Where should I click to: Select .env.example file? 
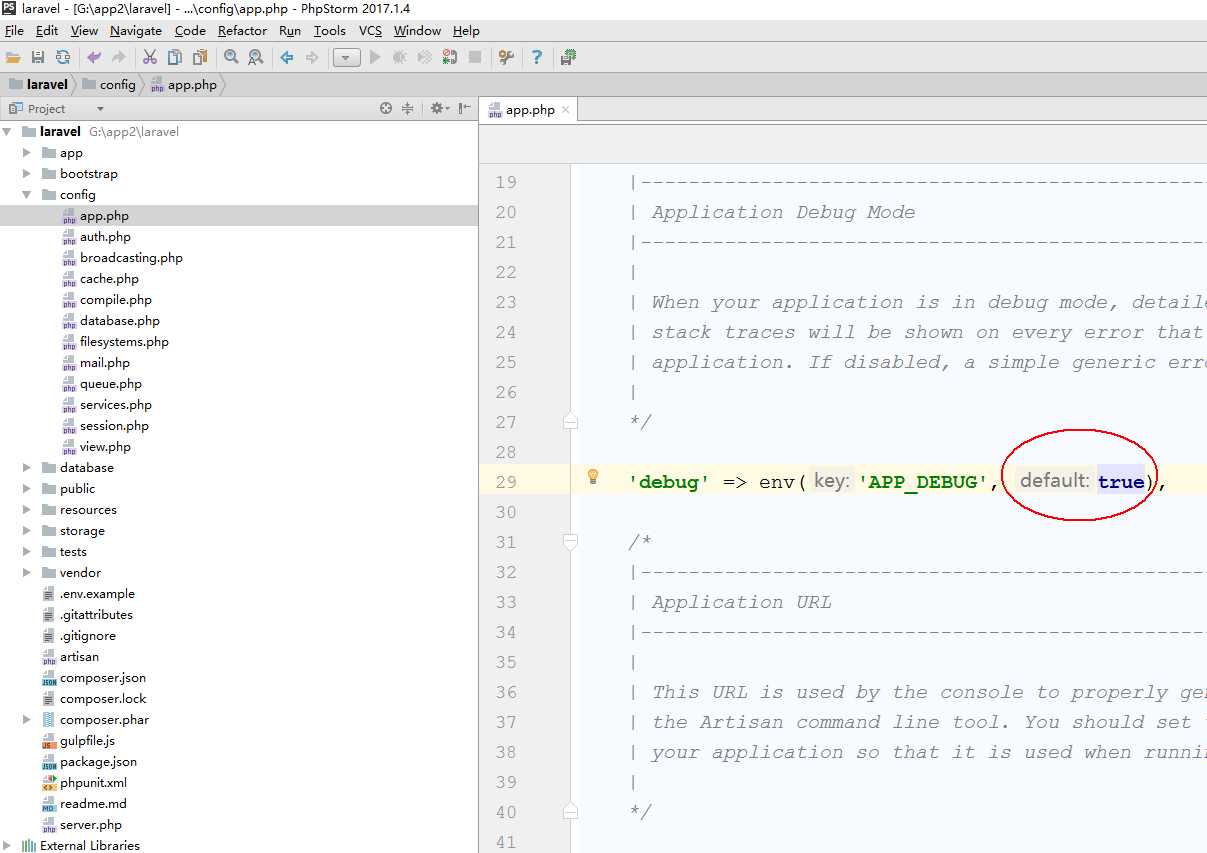(x=97, y=594)
